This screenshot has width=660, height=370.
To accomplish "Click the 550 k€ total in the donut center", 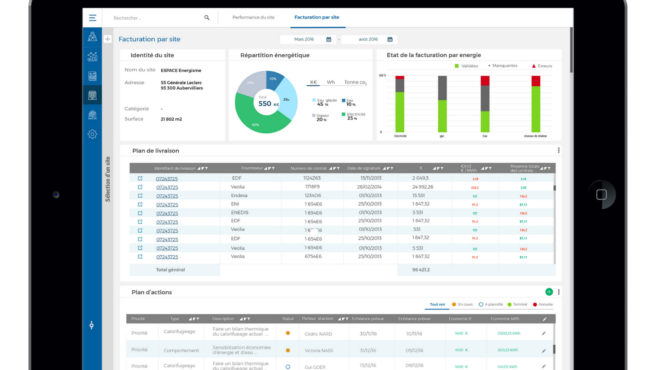I will [x=268, y=104].
